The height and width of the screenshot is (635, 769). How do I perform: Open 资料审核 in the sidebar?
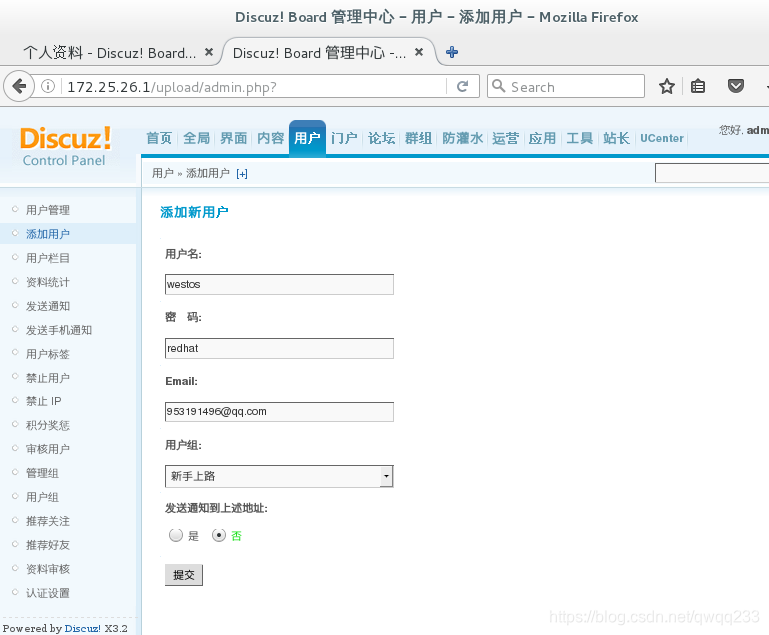(48, 569)
